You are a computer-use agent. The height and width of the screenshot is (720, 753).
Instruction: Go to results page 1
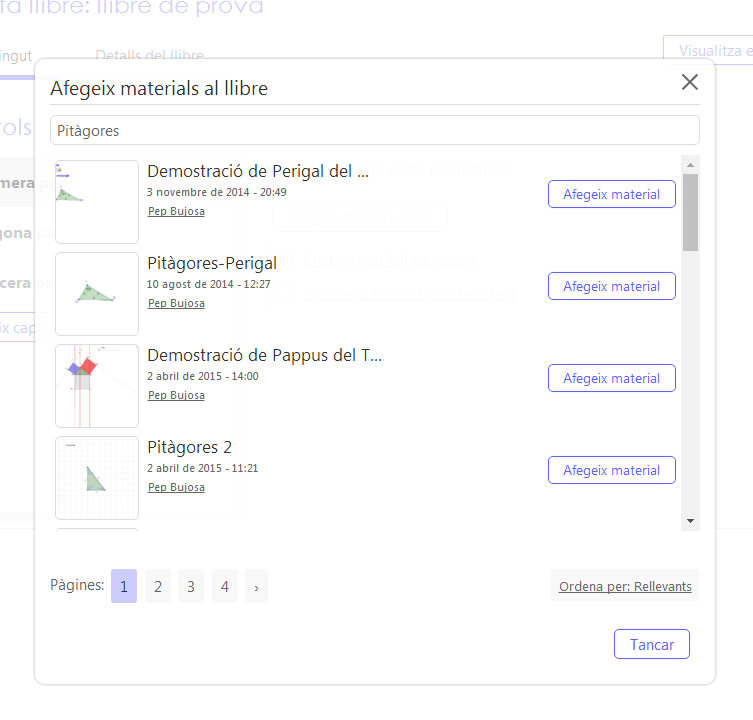coord(124,586)
